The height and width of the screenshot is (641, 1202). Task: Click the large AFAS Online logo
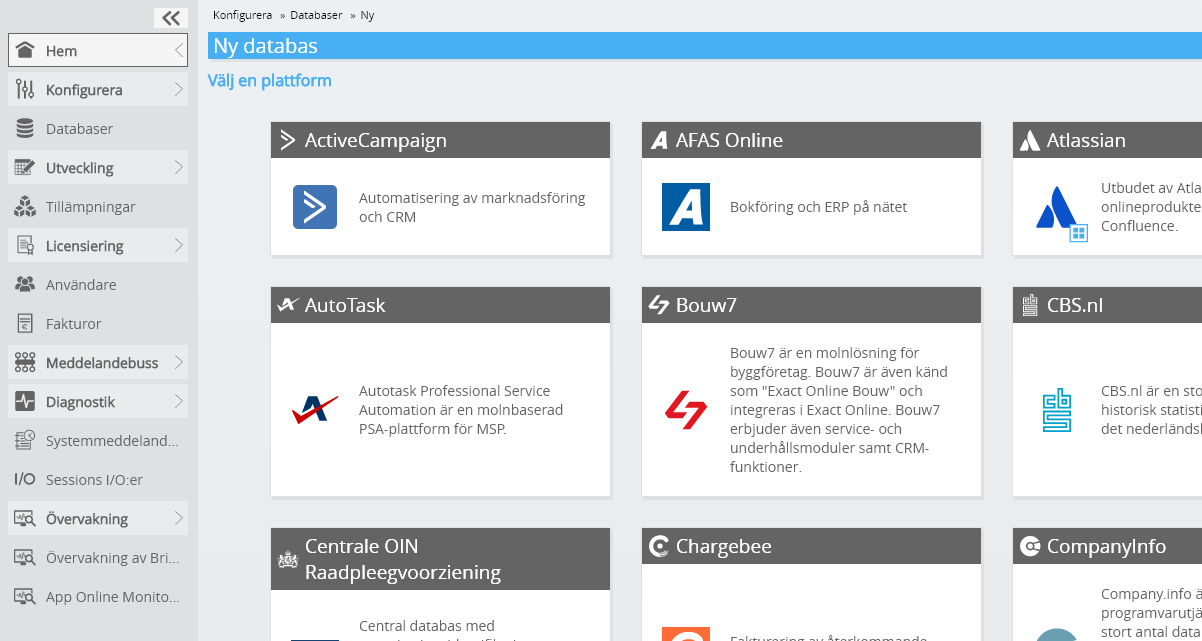tap(686, 207)
